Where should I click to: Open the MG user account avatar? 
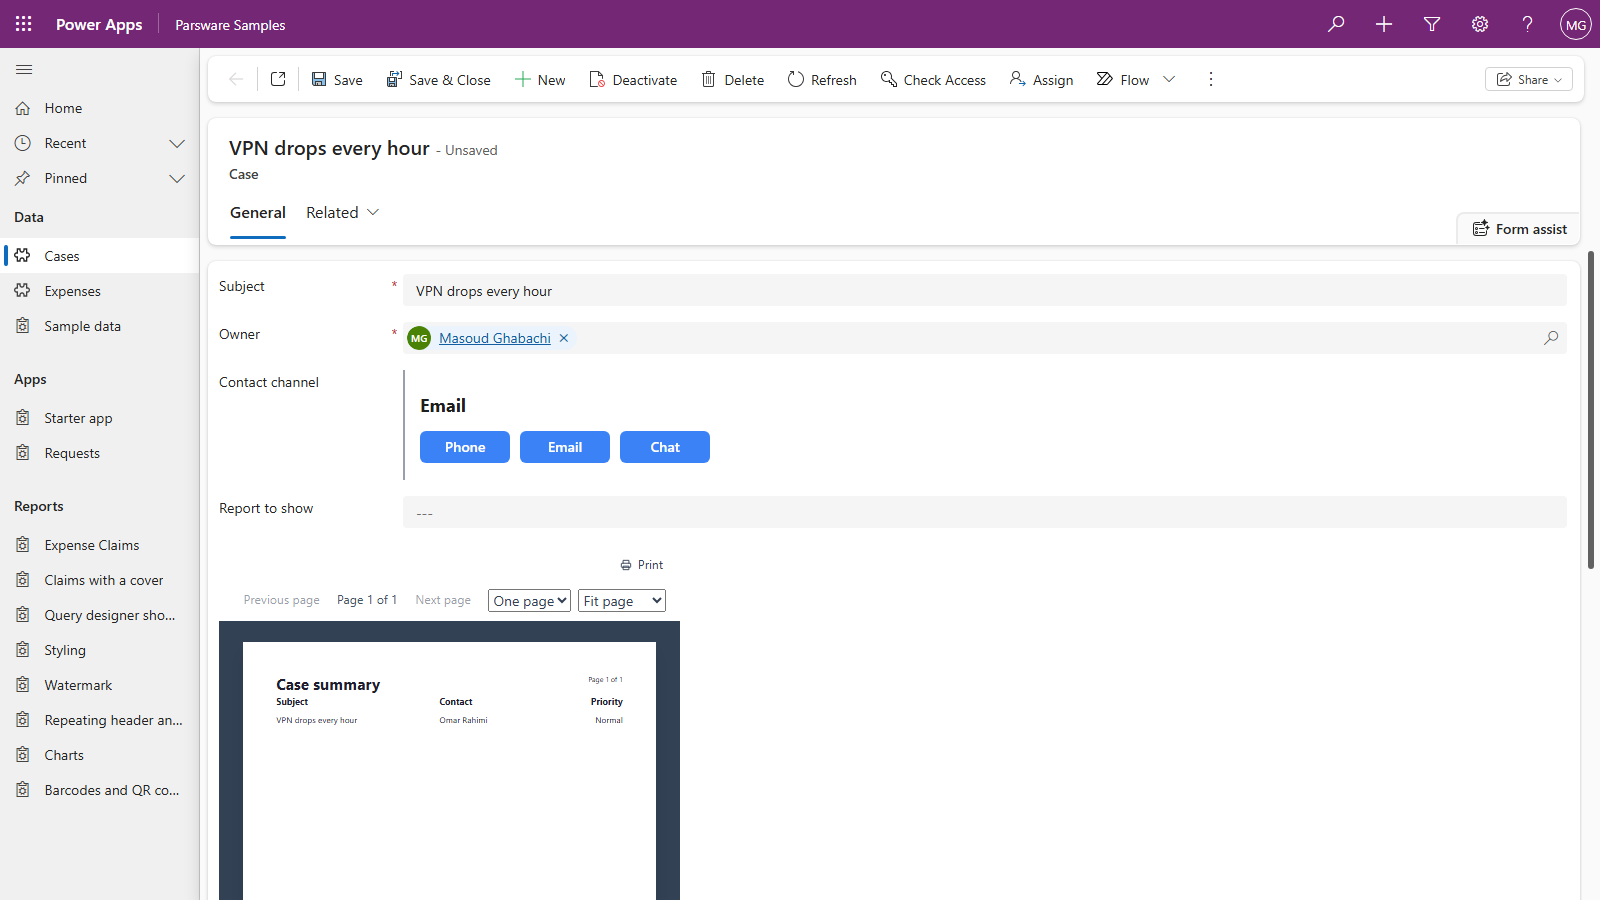pyautogui.click(x=1576, y=24)
